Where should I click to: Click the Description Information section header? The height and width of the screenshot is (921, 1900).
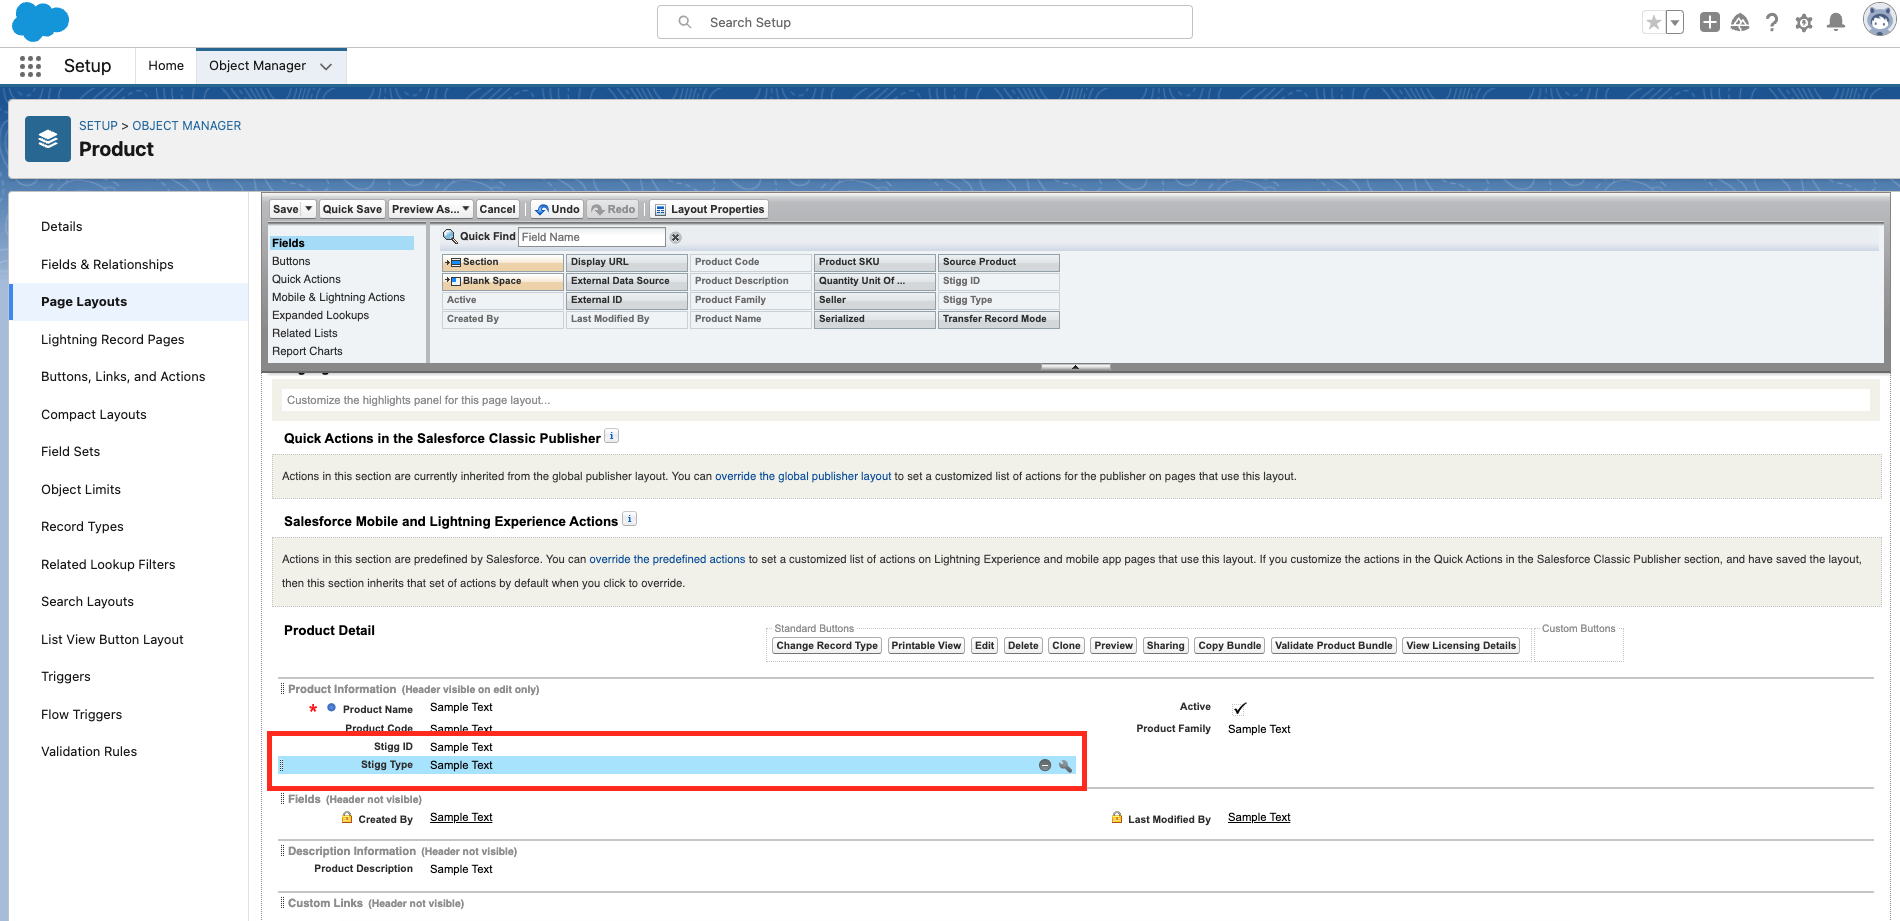402,851
